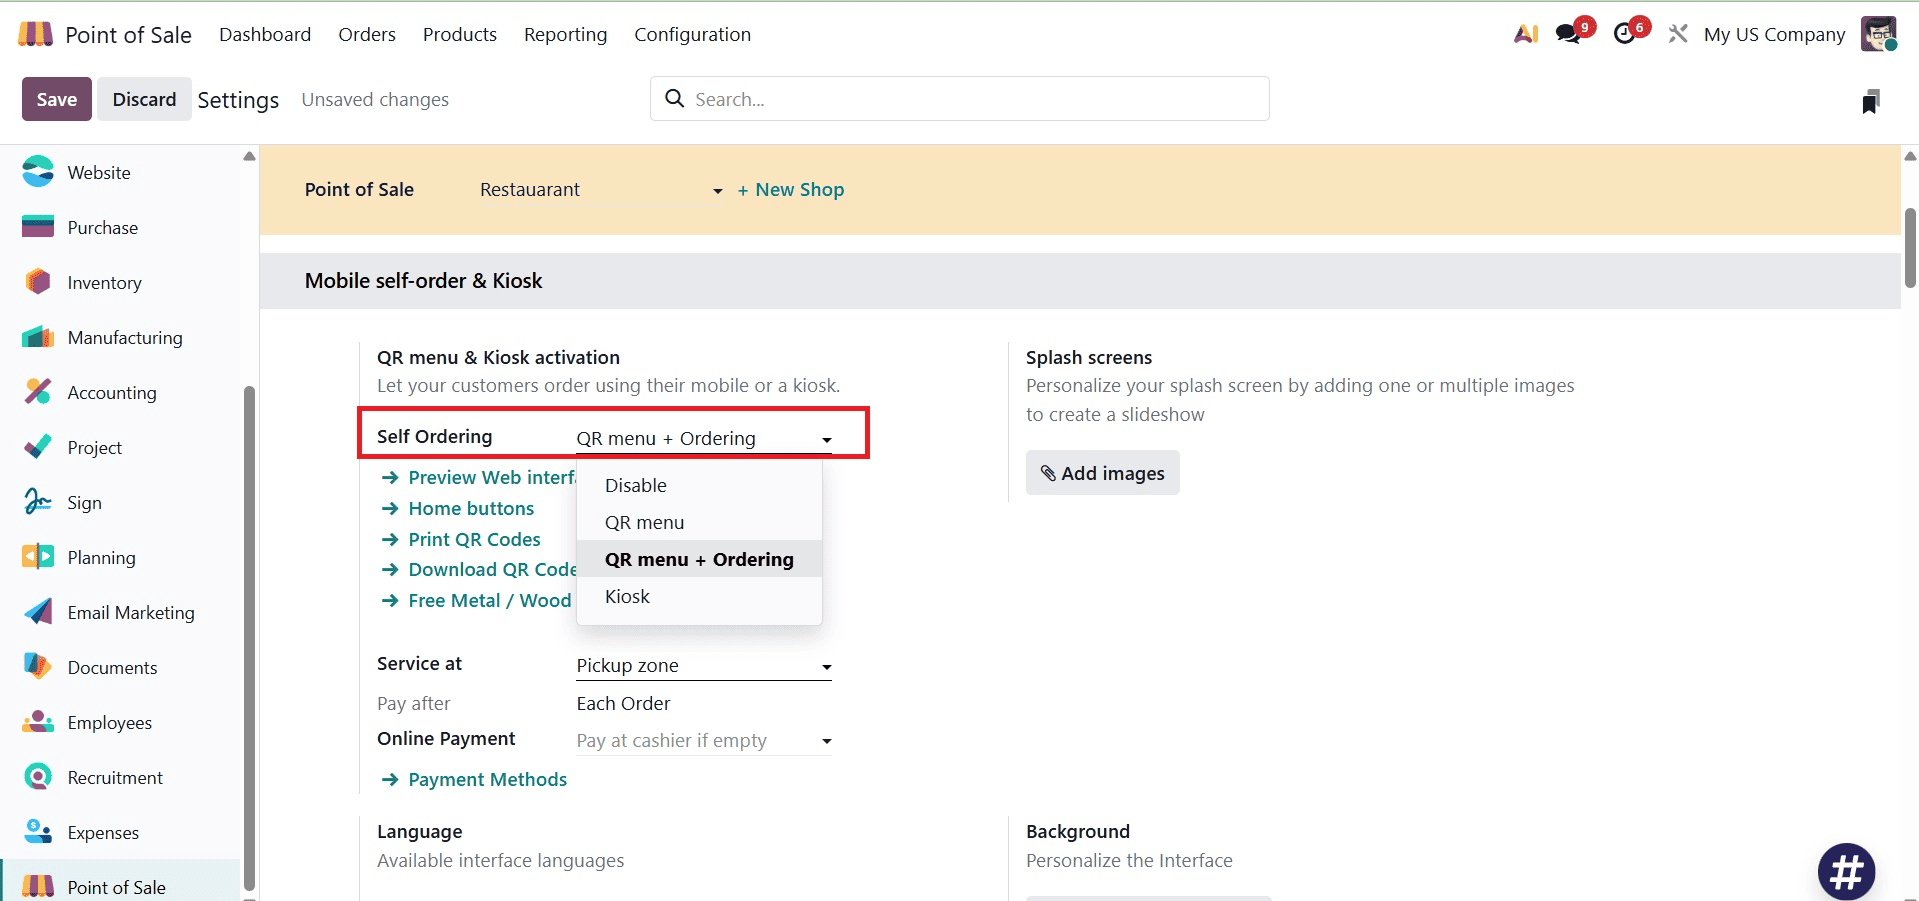Click the Save button

[x=57, y=99]
